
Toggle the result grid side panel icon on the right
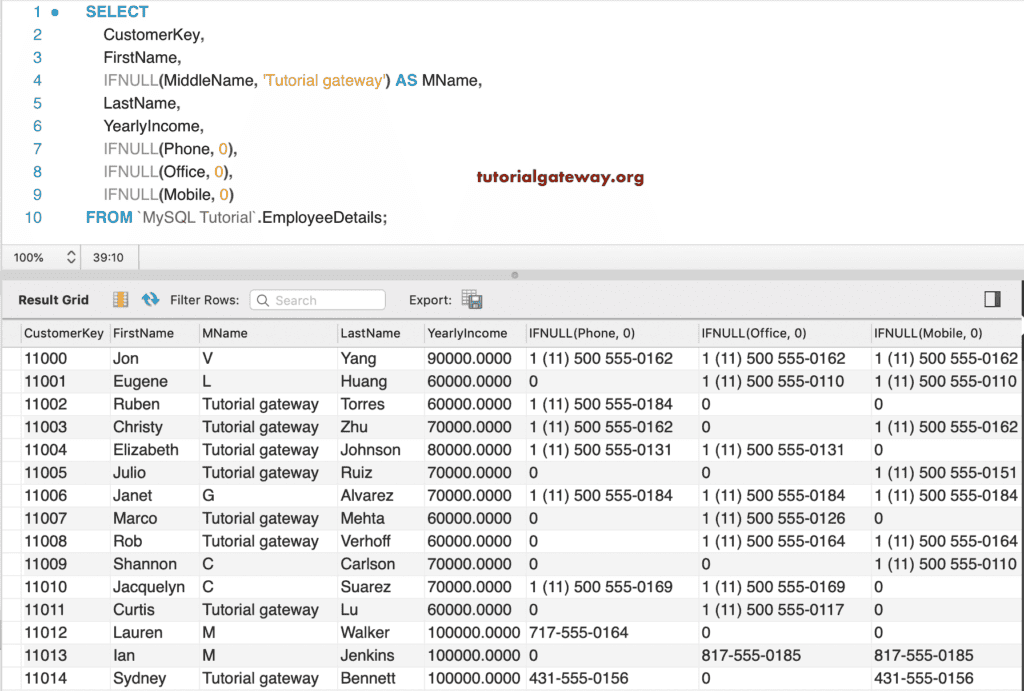[x=992, y=300]
